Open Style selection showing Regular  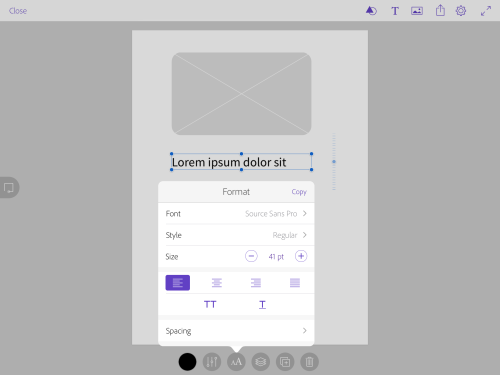[236, 235]
